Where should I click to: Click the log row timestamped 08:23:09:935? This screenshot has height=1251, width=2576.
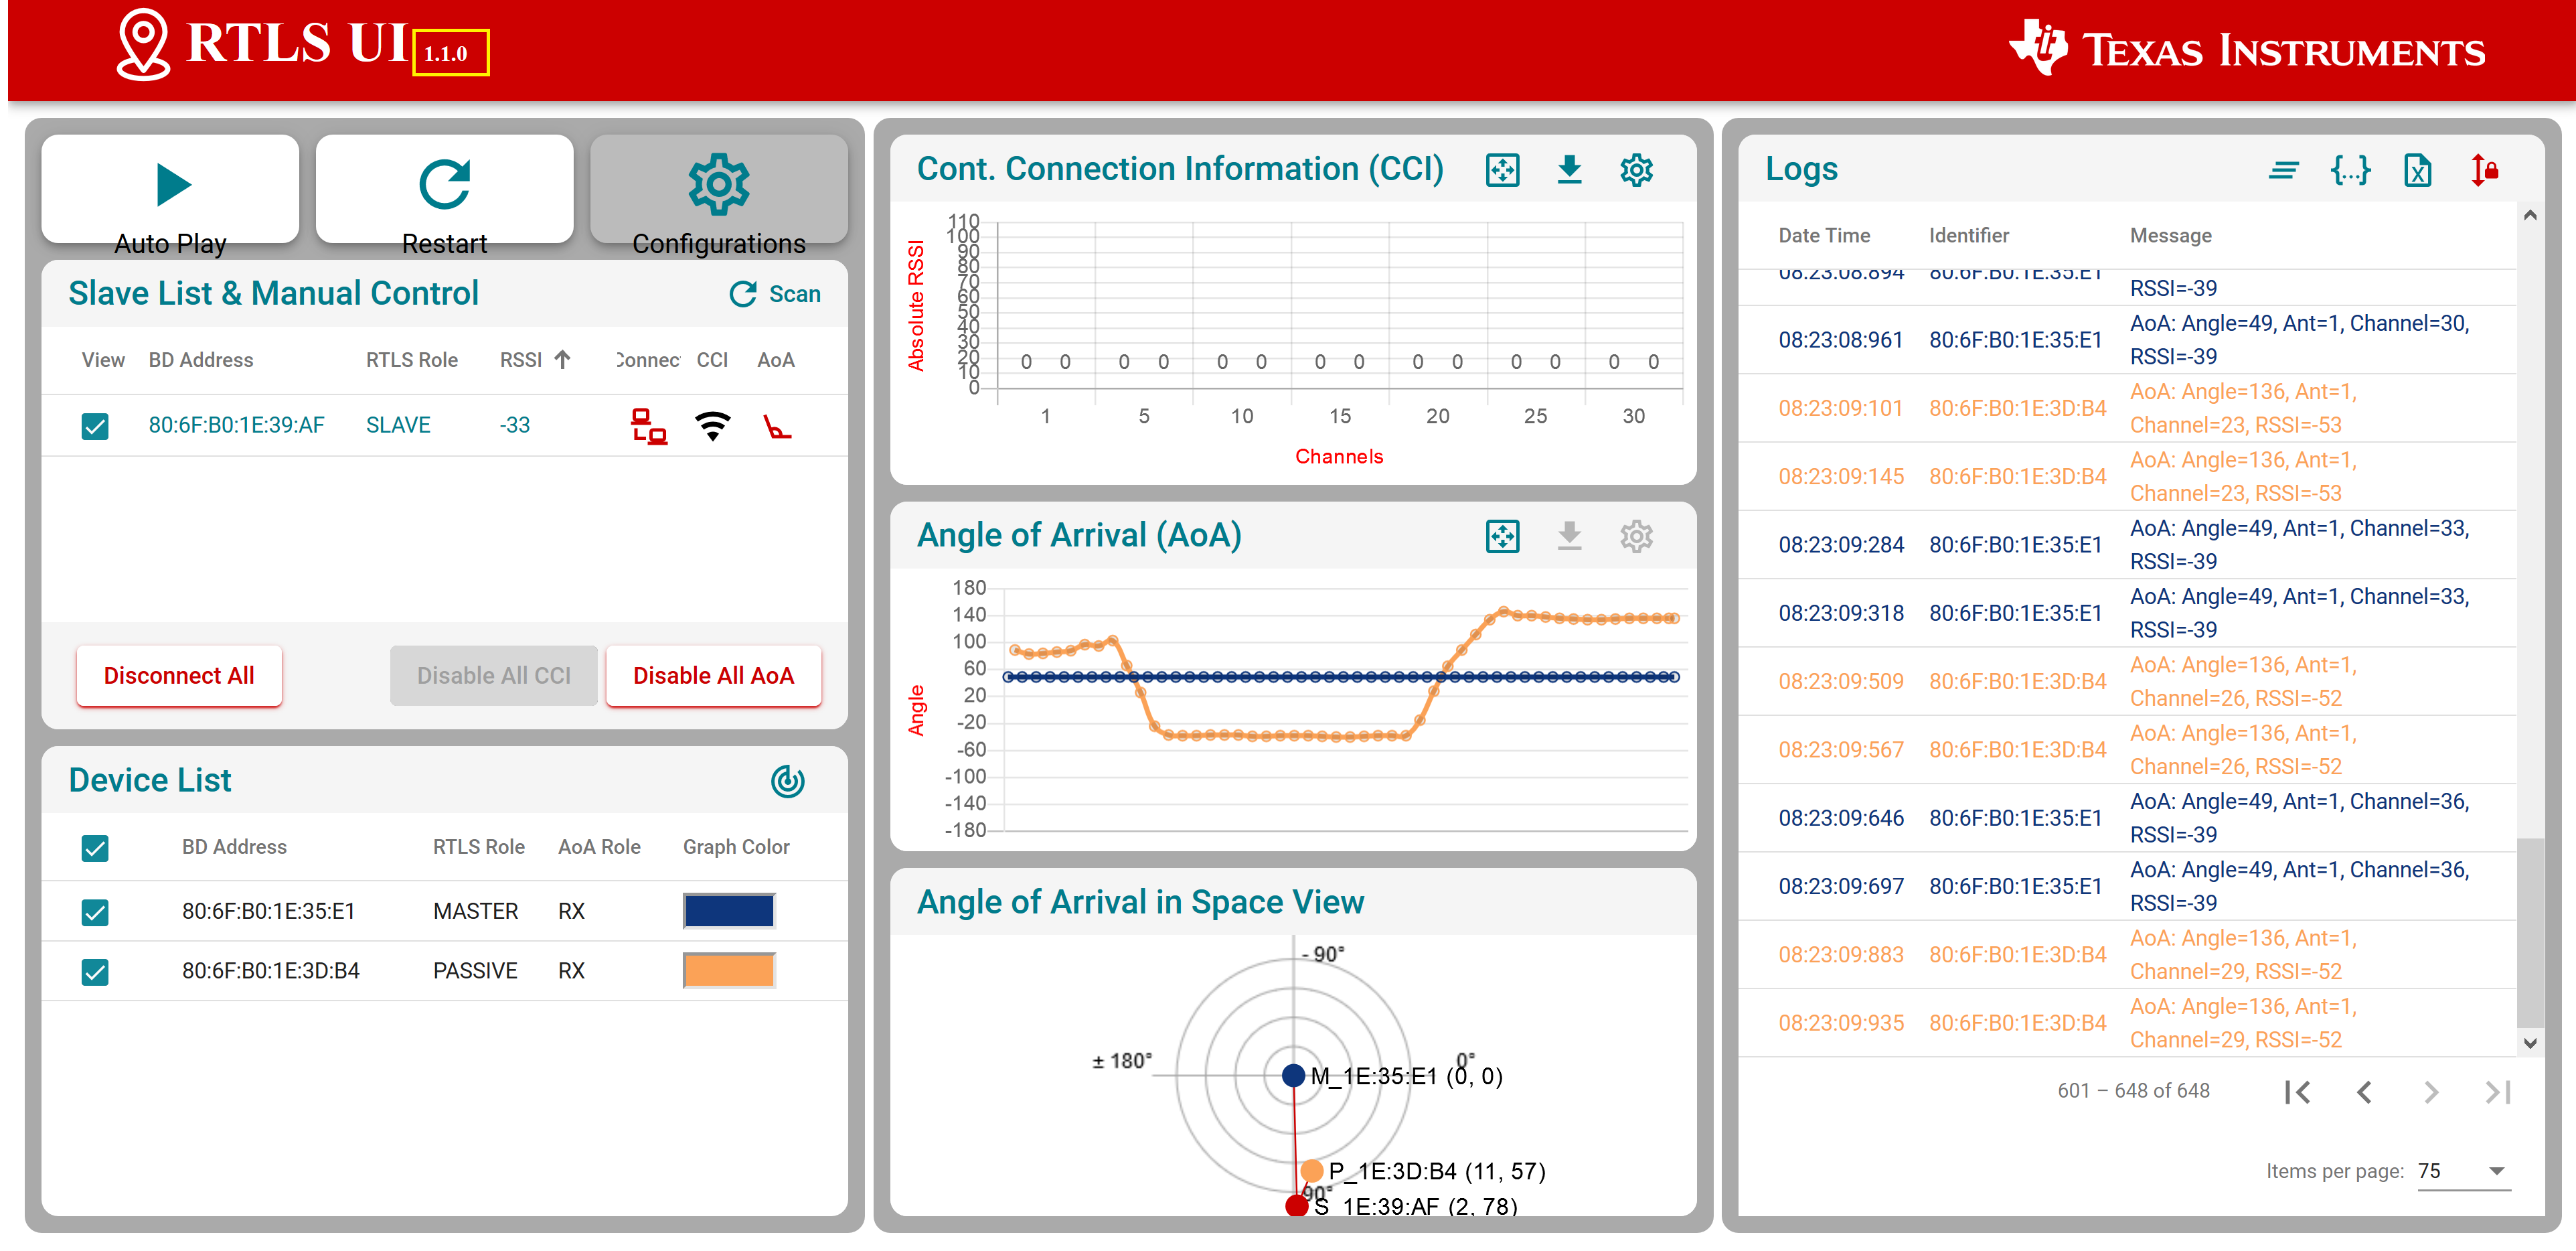pyautogui.click(x=2126, y=1023)
